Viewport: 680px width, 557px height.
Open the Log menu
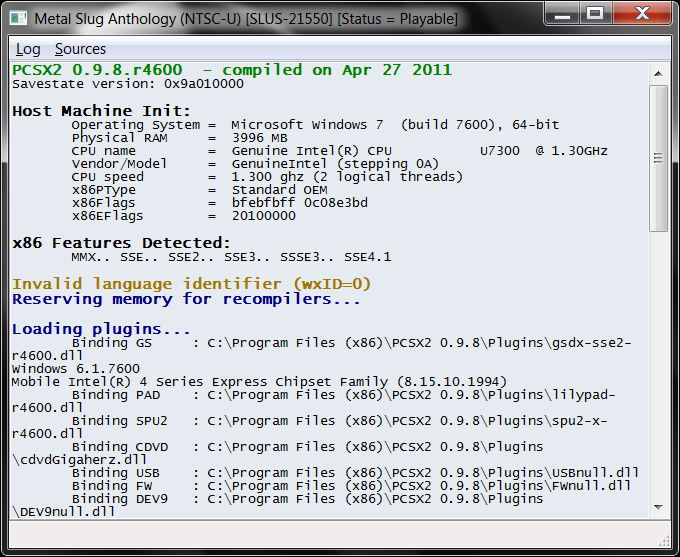tap(28, 49)
